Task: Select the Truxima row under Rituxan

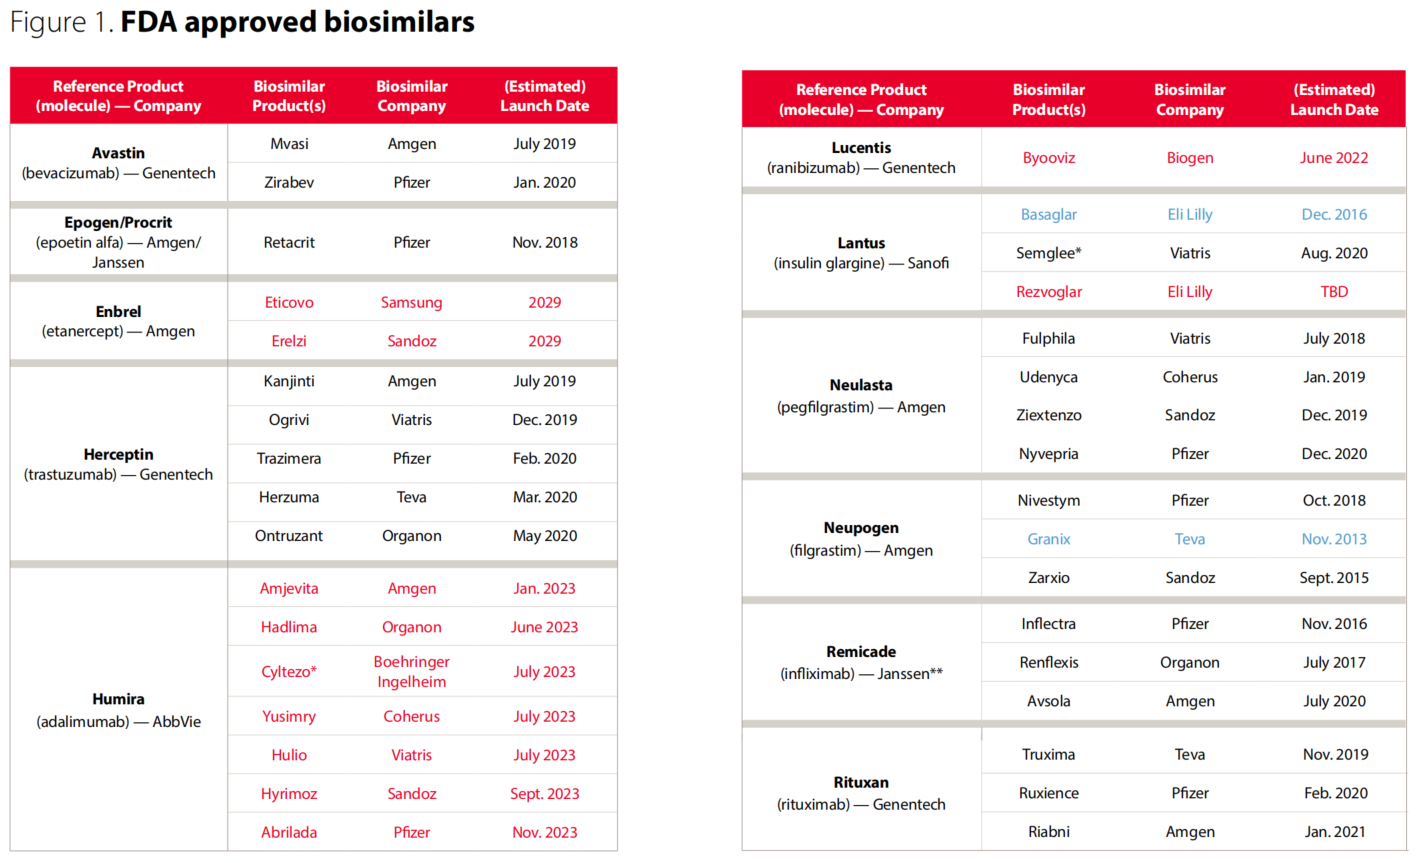Action: (x=1193, y=755)
